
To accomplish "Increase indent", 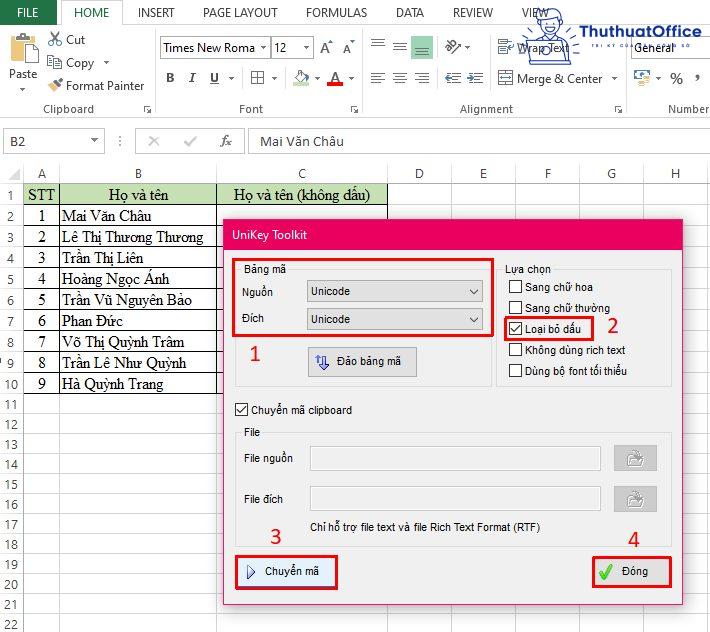I will 475,78.
